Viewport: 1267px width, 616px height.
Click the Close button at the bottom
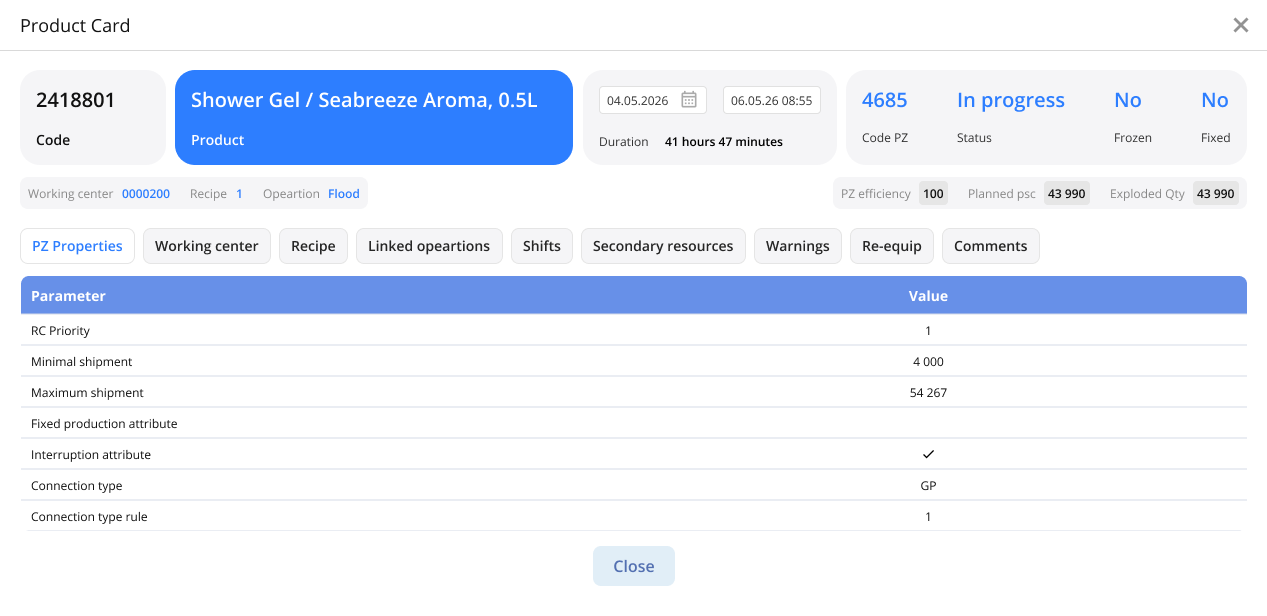pos(634,566)
